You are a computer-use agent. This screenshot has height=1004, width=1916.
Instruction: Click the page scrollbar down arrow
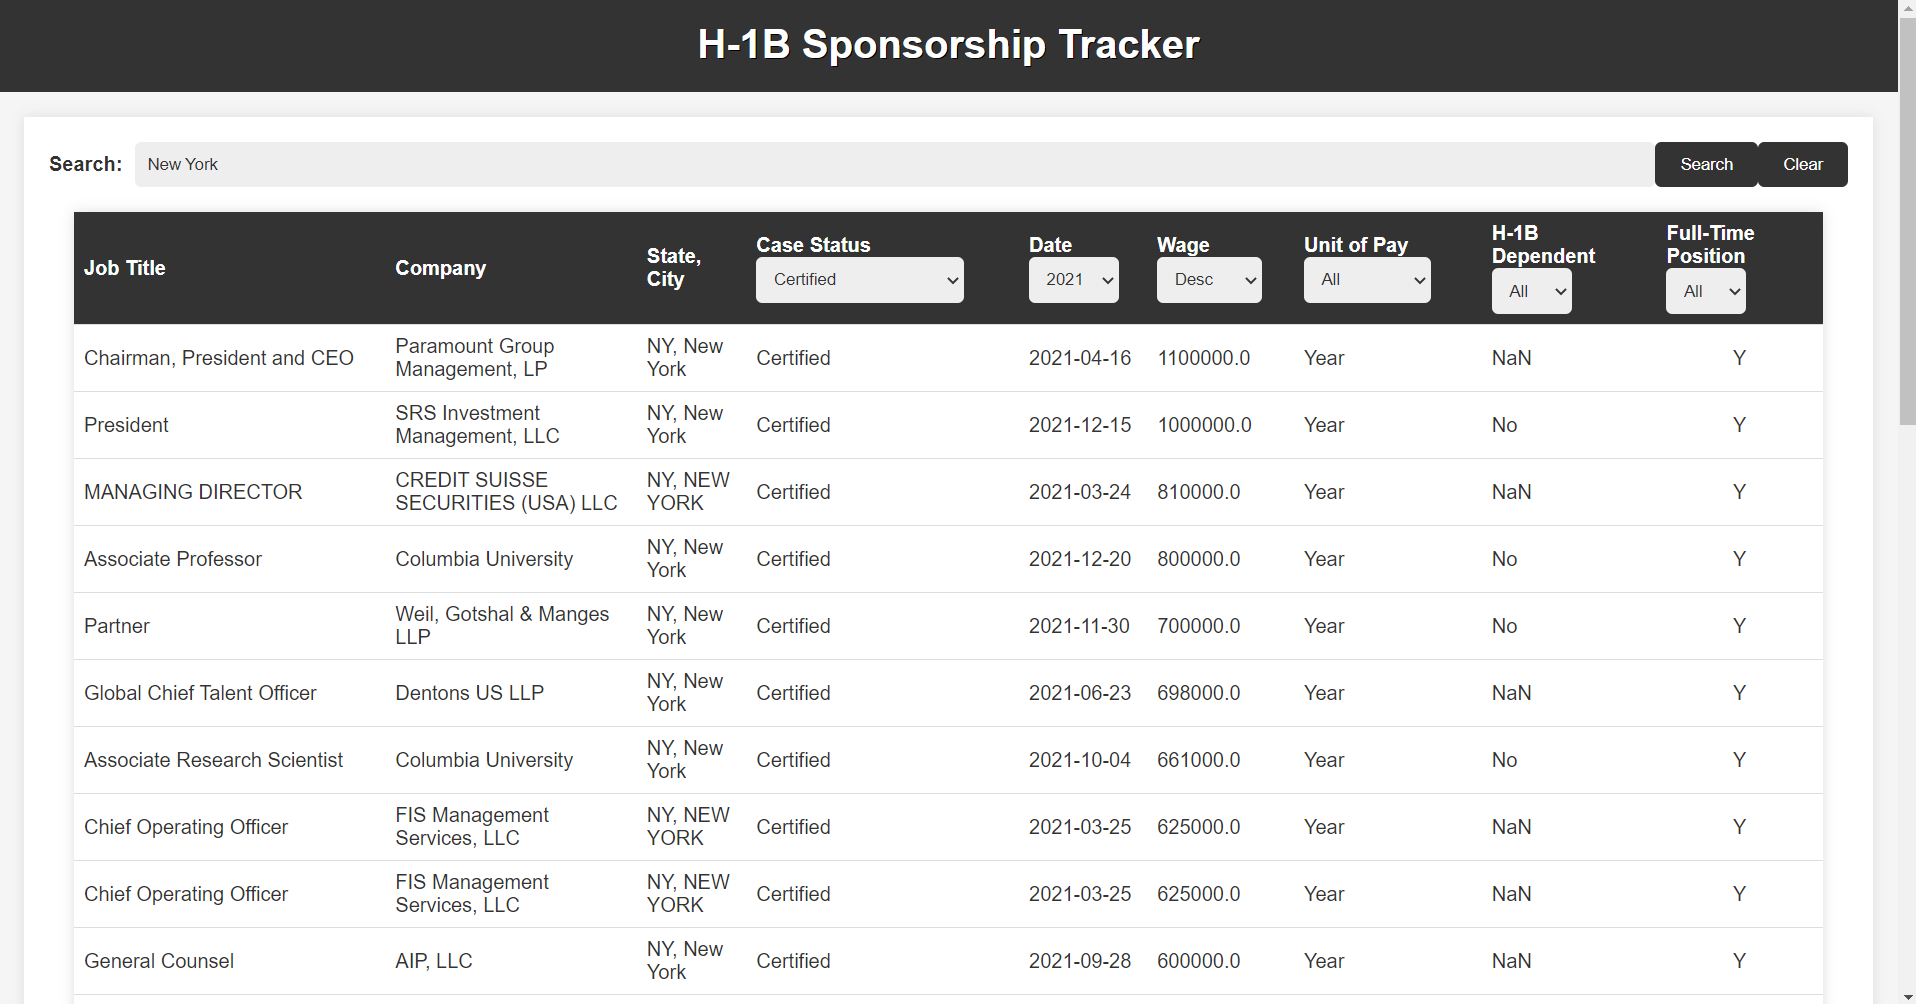(x=1907, y=995)
